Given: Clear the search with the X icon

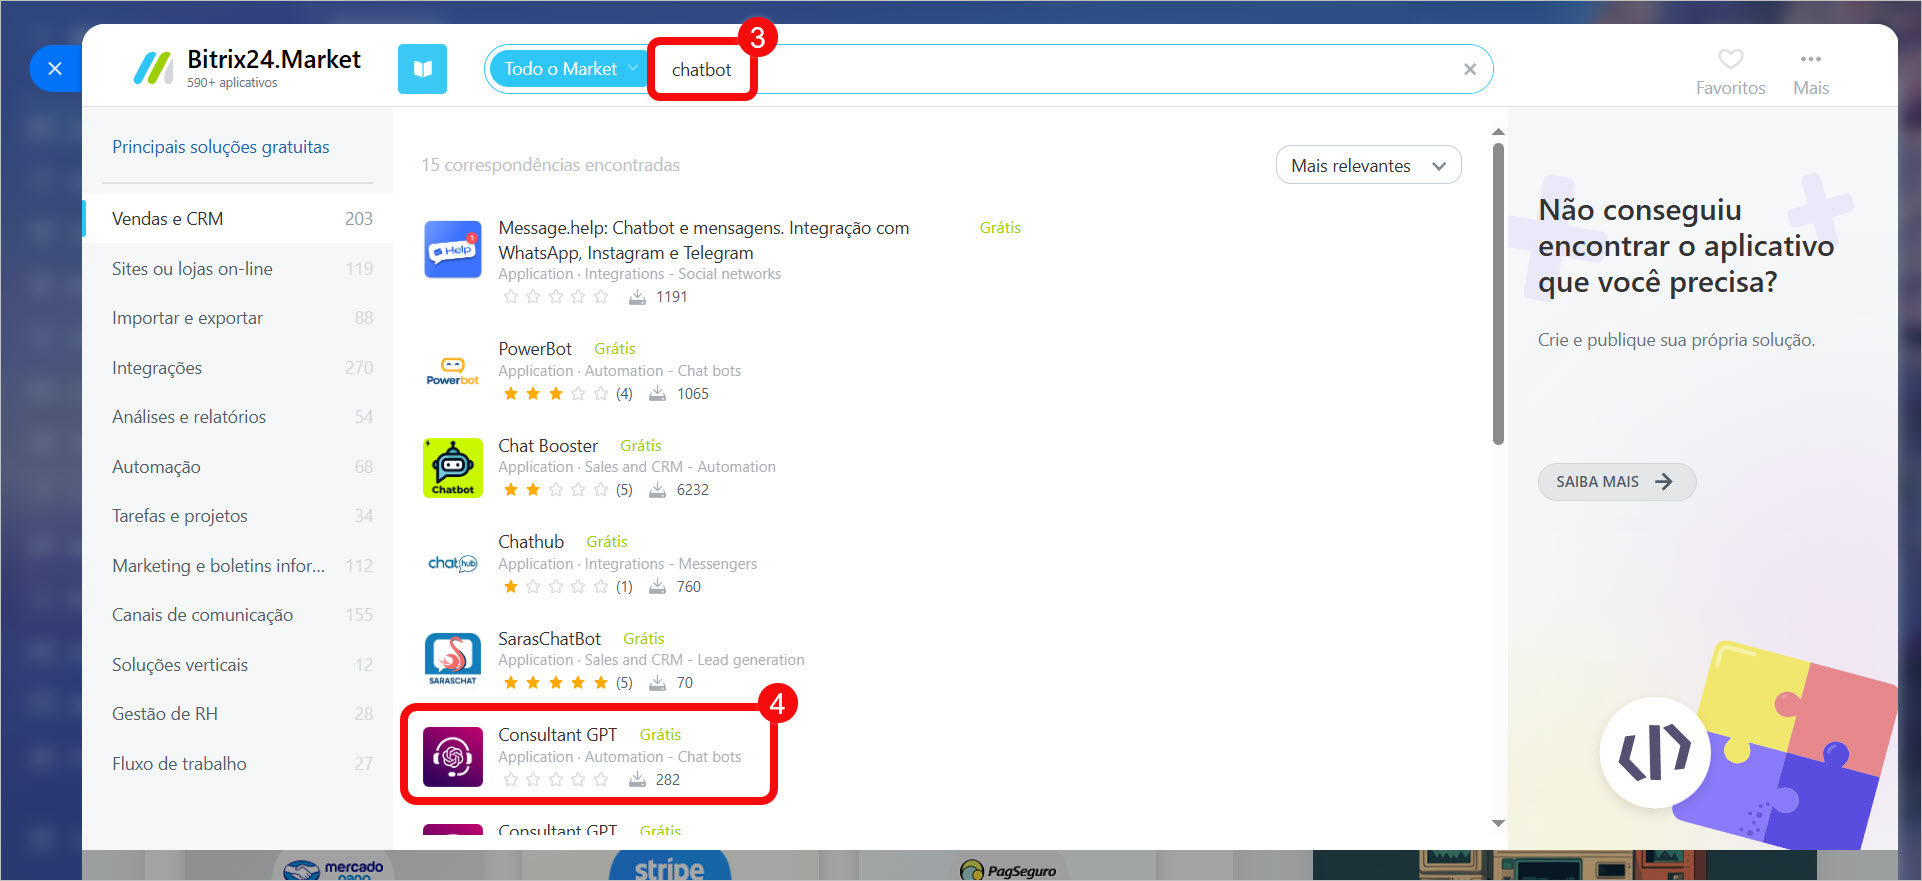Looking at the screenshot, I should click(x=1470, y=69).
